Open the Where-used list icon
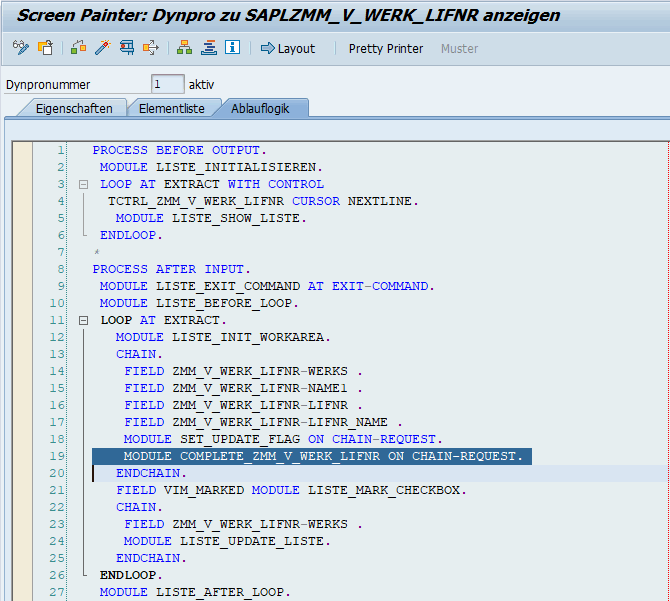 [x=127, y=47]
